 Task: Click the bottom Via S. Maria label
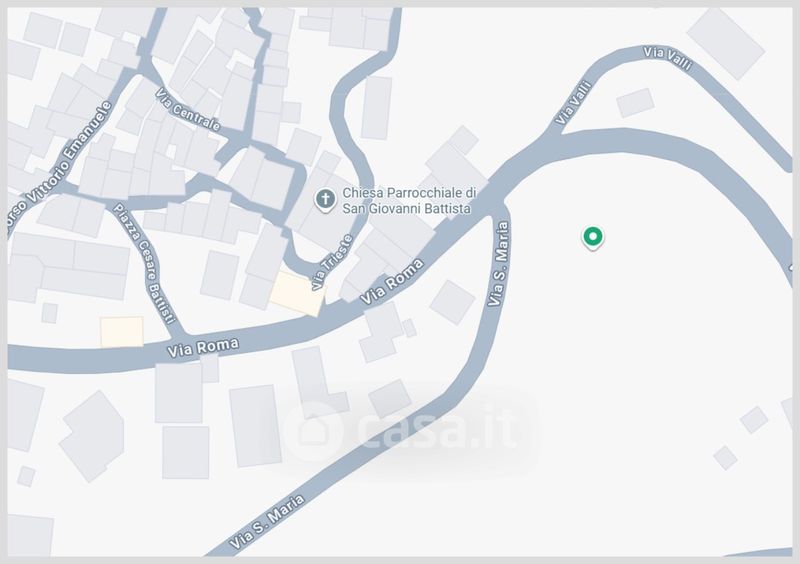[266, 522]
